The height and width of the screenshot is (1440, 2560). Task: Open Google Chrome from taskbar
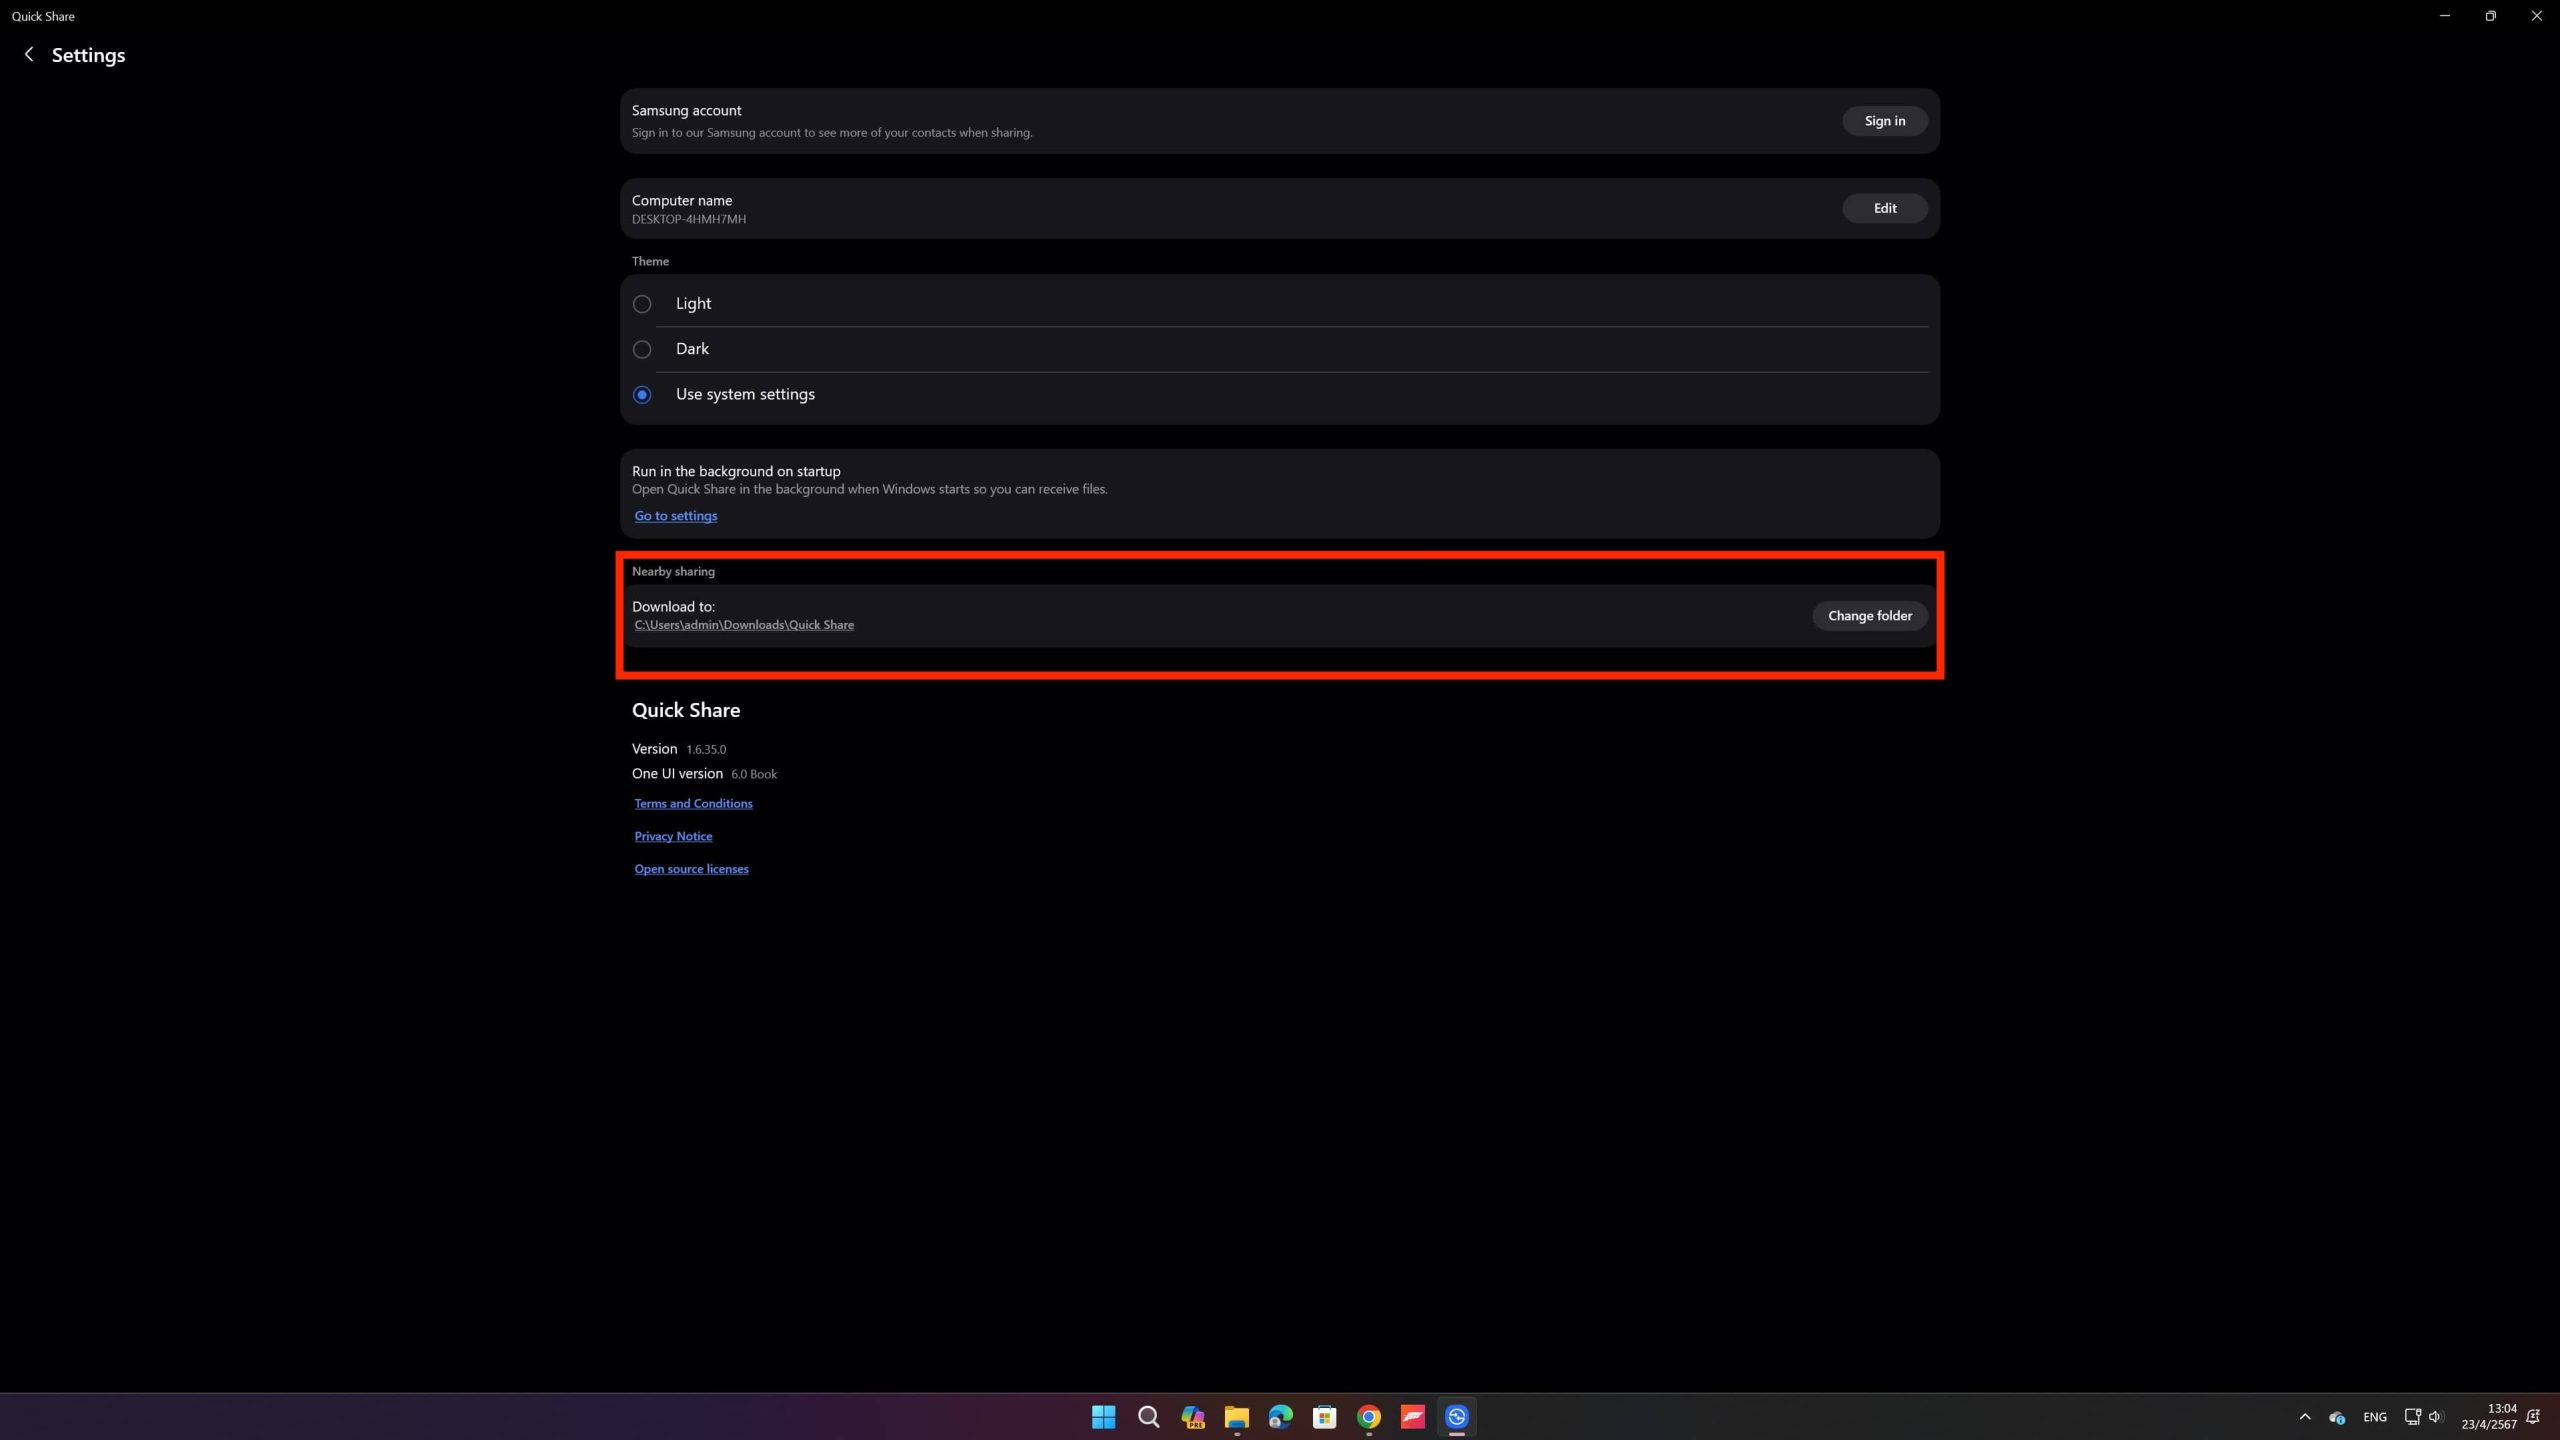[x=1368, y=1416]
